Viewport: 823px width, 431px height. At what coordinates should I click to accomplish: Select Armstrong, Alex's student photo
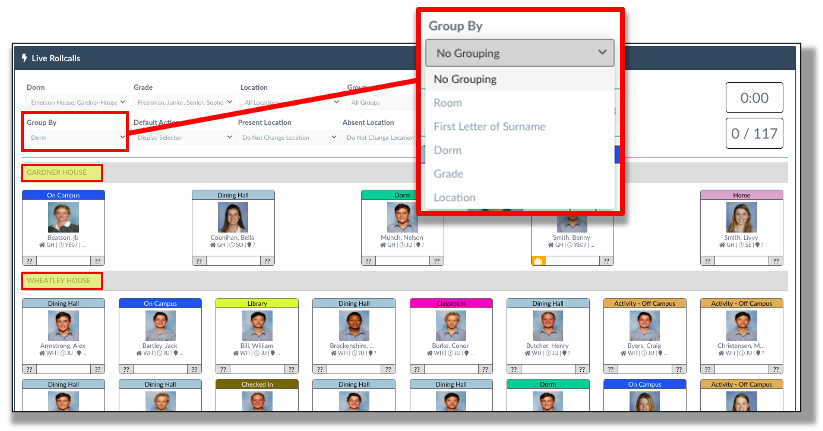click(64, 325)
